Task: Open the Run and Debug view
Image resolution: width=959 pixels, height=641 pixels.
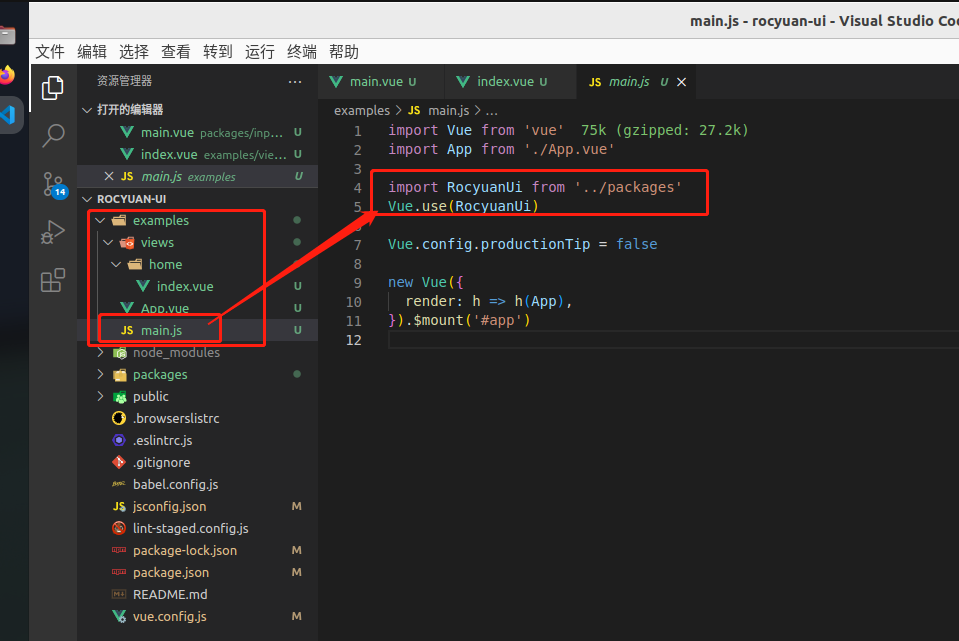Action: coord(53,232)
